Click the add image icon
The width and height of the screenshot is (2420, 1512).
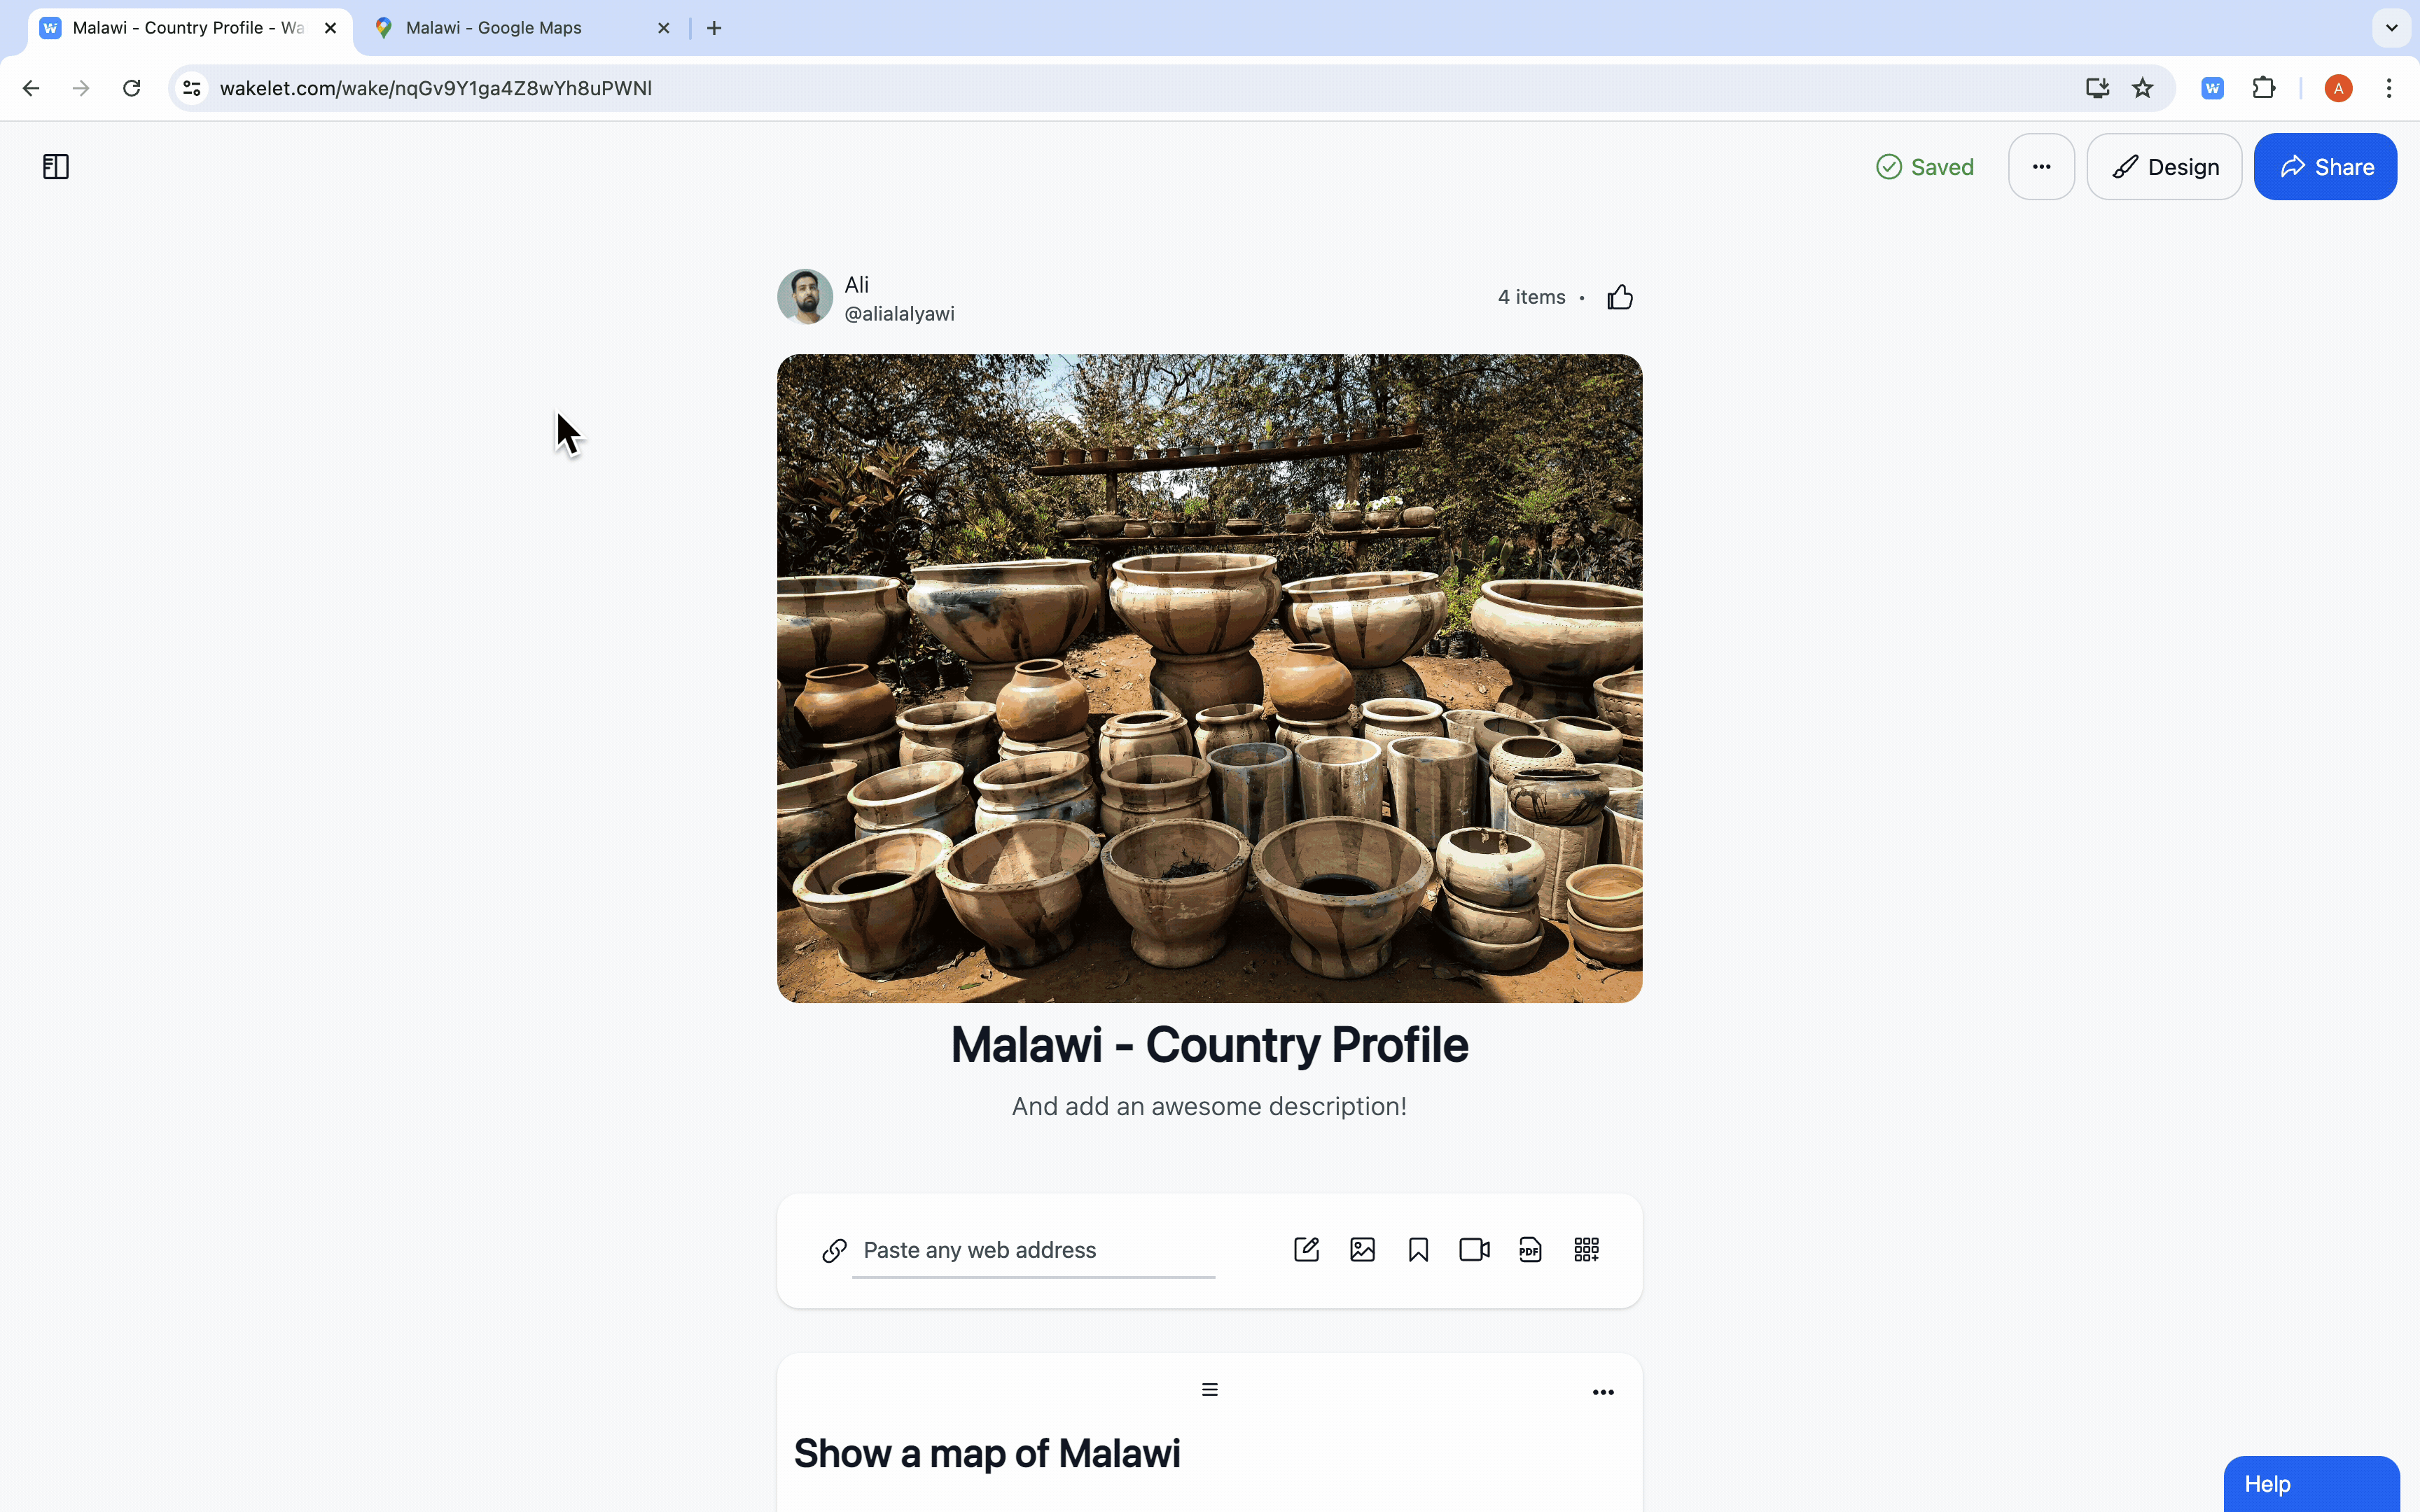pyautogui.click(x=1362, y=1250)
